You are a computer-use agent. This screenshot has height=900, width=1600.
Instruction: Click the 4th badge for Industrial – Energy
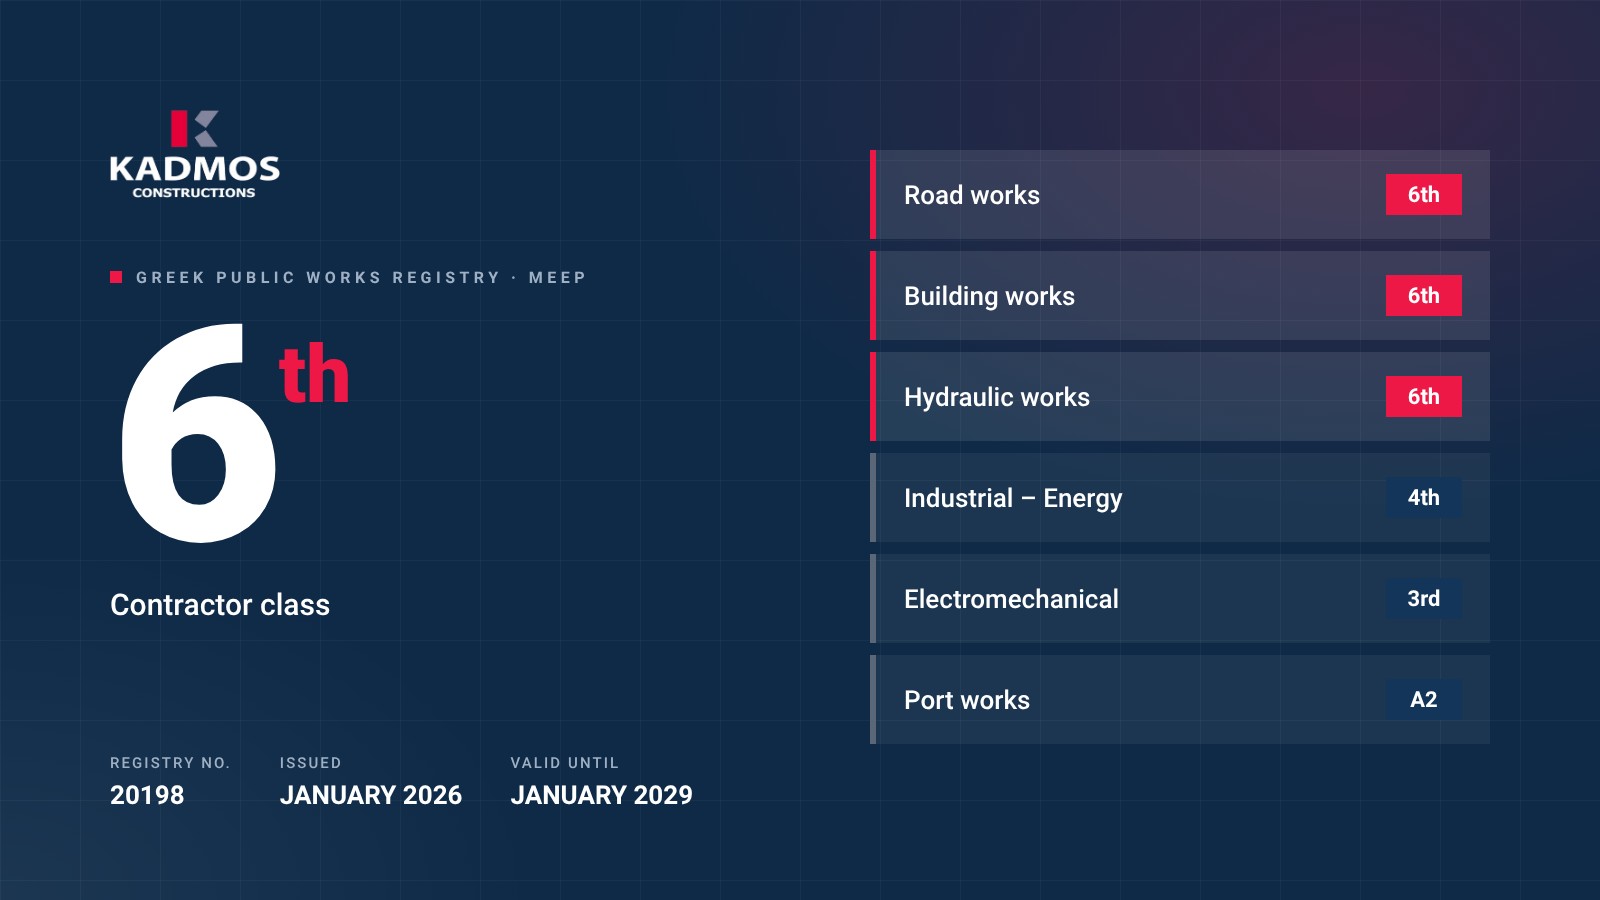point(1424,498)
